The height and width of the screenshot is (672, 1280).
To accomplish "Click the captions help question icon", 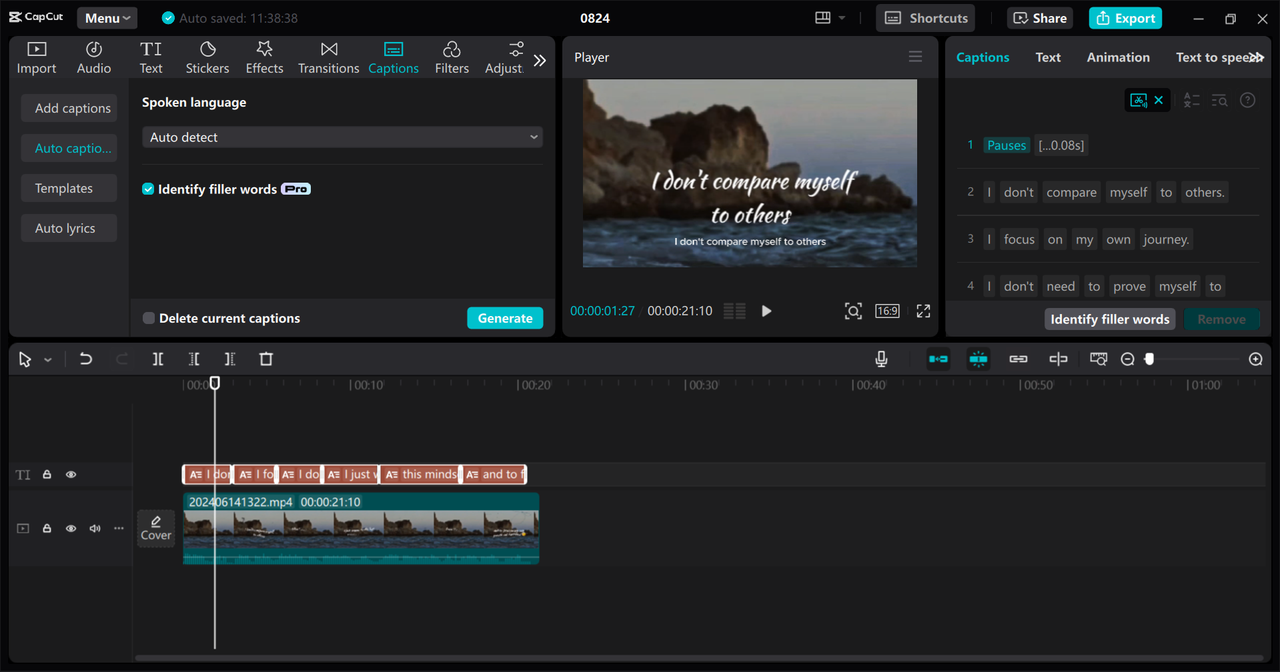I will tap(1247, 100).
